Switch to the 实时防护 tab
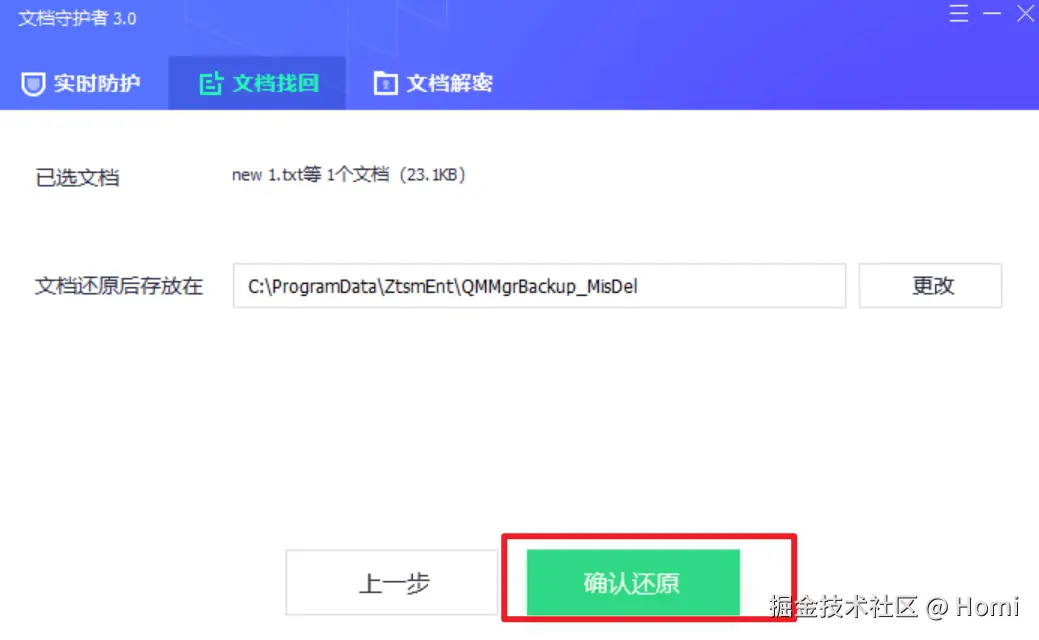This screenshot has width=1039, height=640. click(x=81, y=83)
